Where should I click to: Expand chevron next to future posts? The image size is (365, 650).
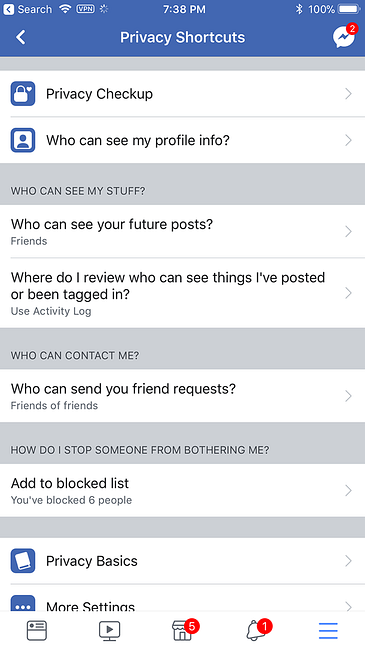(348, 231)
